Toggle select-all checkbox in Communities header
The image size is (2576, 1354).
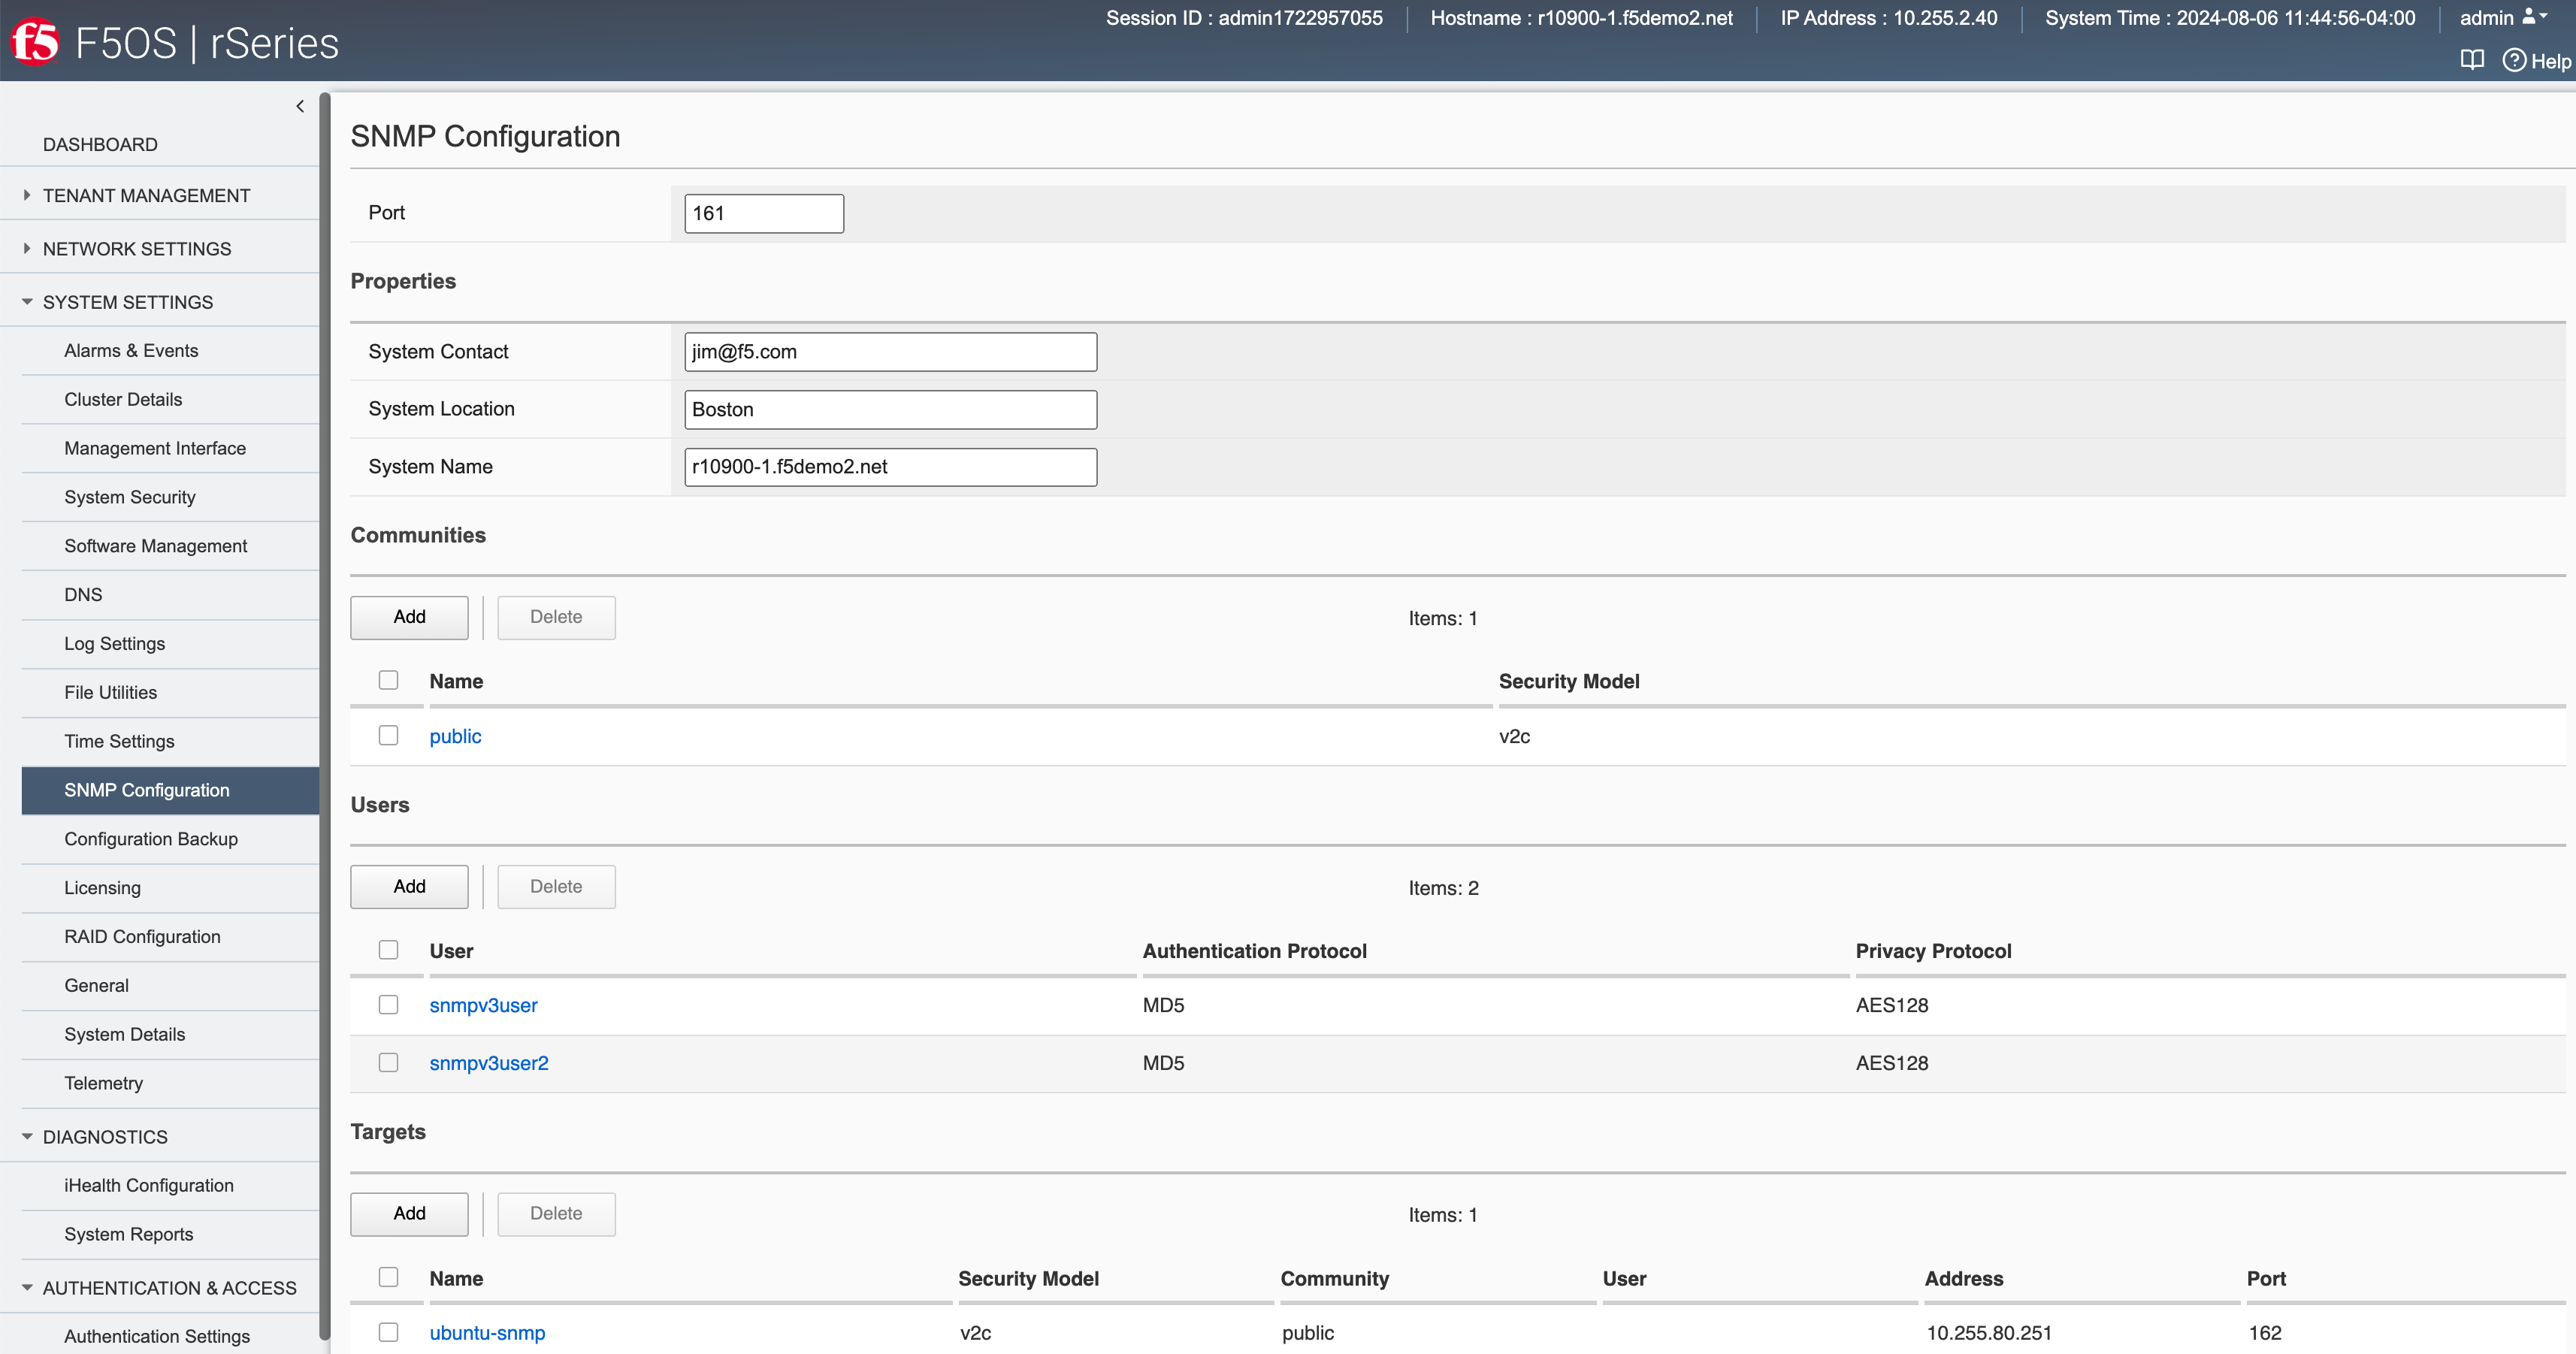click(388, 680)
